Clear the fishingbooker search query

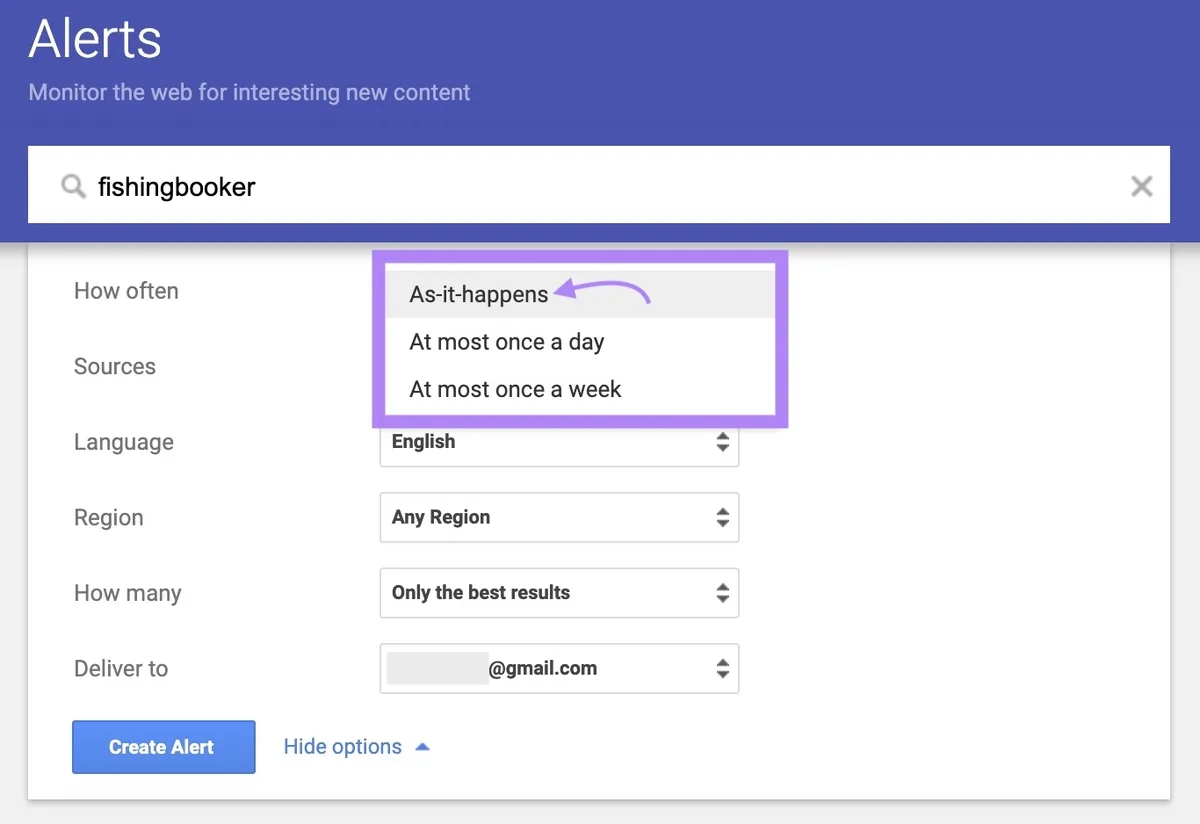pyautogui.click(x=1141, y=186)
